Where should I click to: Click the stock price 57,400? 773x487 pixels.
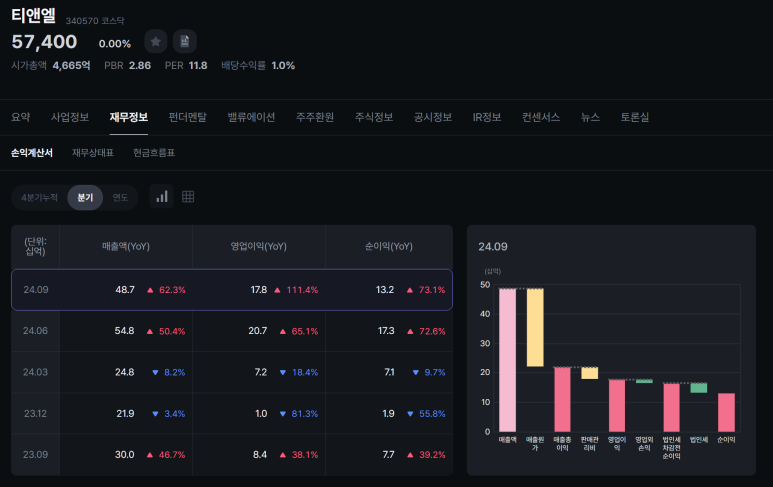pos(44,42)
